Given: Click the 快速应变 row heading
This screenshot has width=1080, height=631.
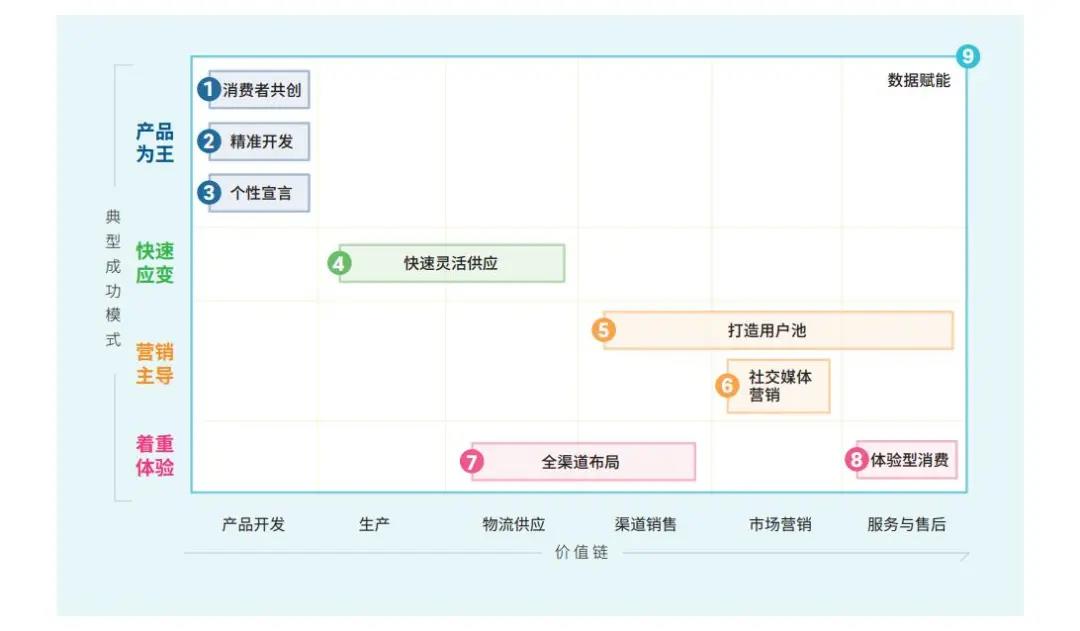Looking at the screenshot, I should click(155, 263).
